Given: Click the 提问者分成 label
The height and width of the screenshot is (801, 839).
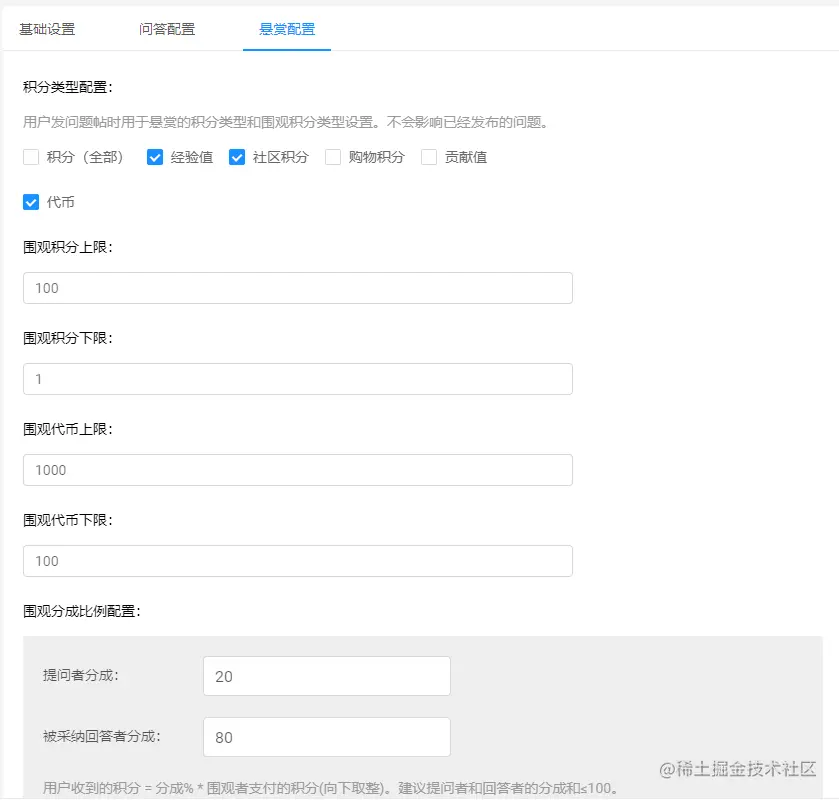Looking at the screenshot, I should (x=81, y=675).
